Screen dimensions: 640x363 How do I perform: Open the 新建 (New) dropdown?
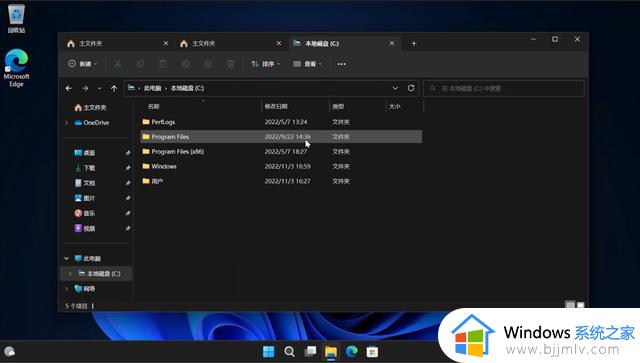click(83, 64)
